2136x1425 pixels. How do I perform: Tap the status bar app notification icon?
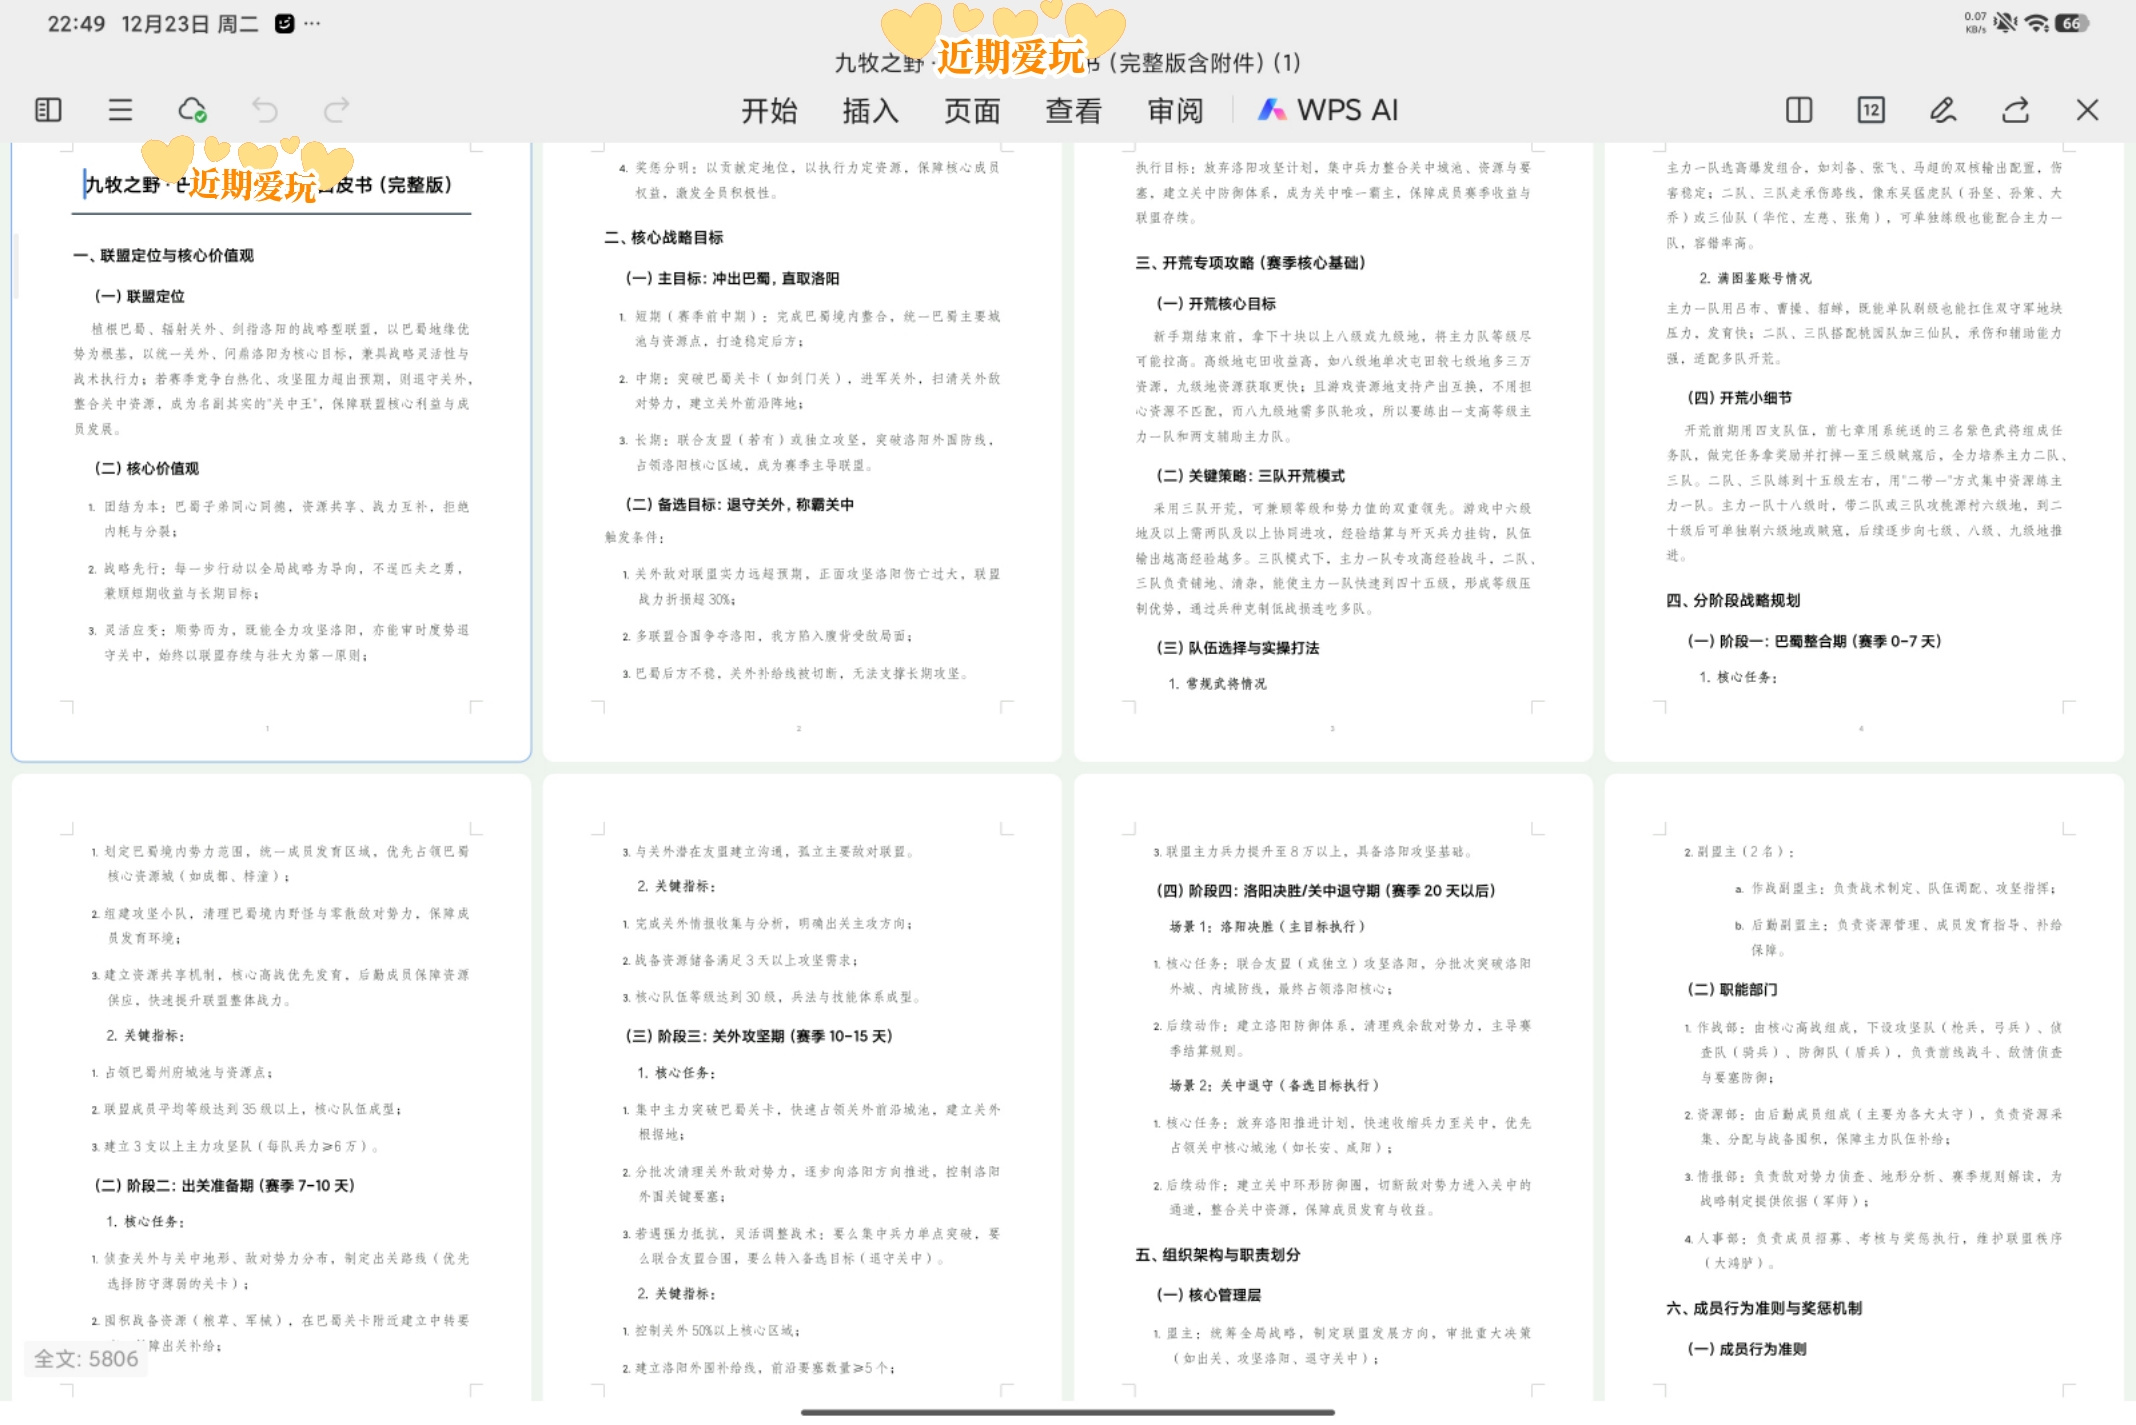point(285,23)
